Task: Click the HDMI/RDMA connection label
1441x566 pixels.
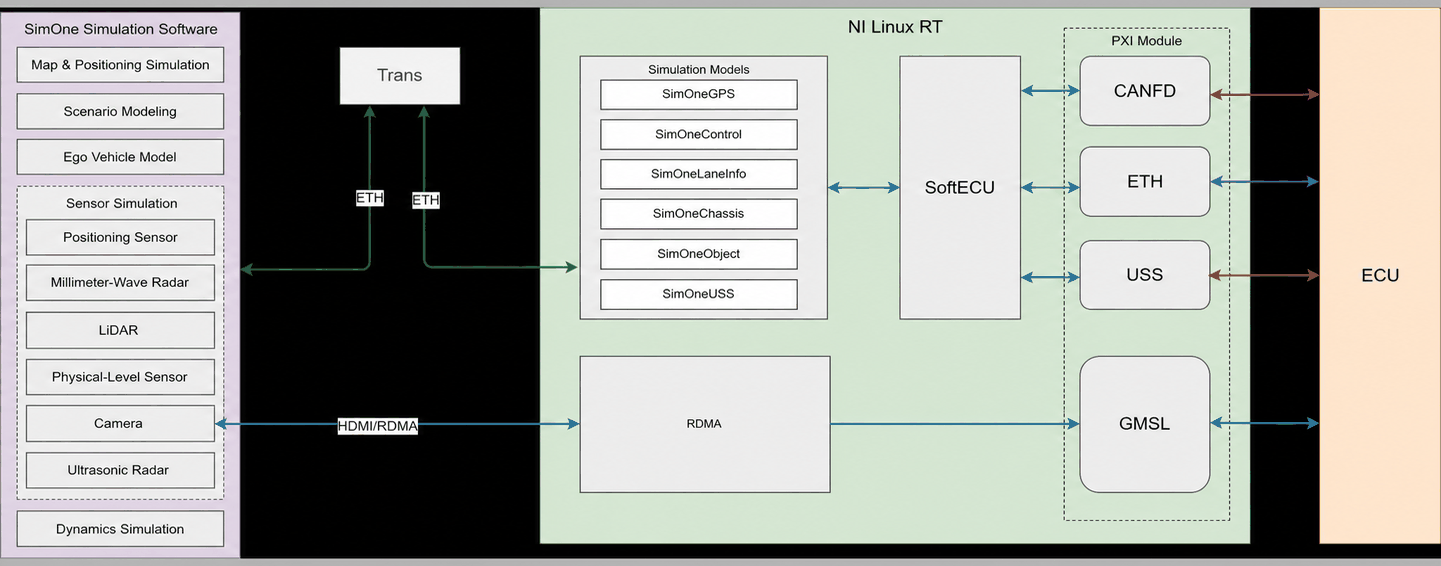Action: pyautogui.click(x=377, y=426)
